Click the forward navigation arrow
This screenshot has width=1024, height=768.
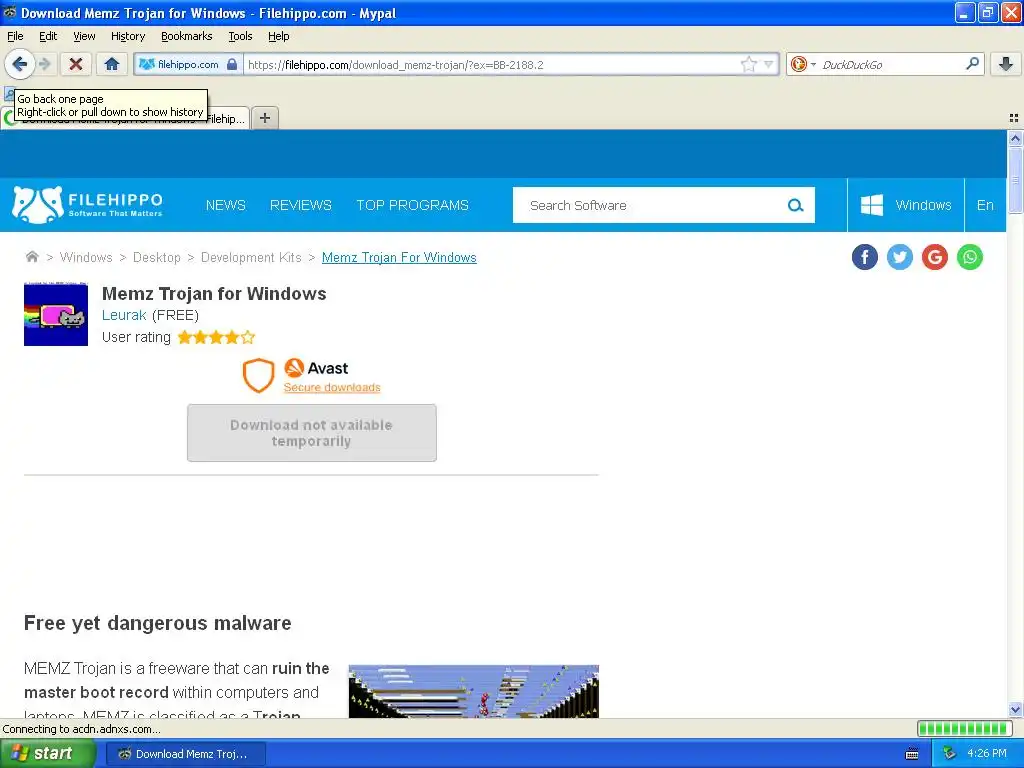pos(44,64)
